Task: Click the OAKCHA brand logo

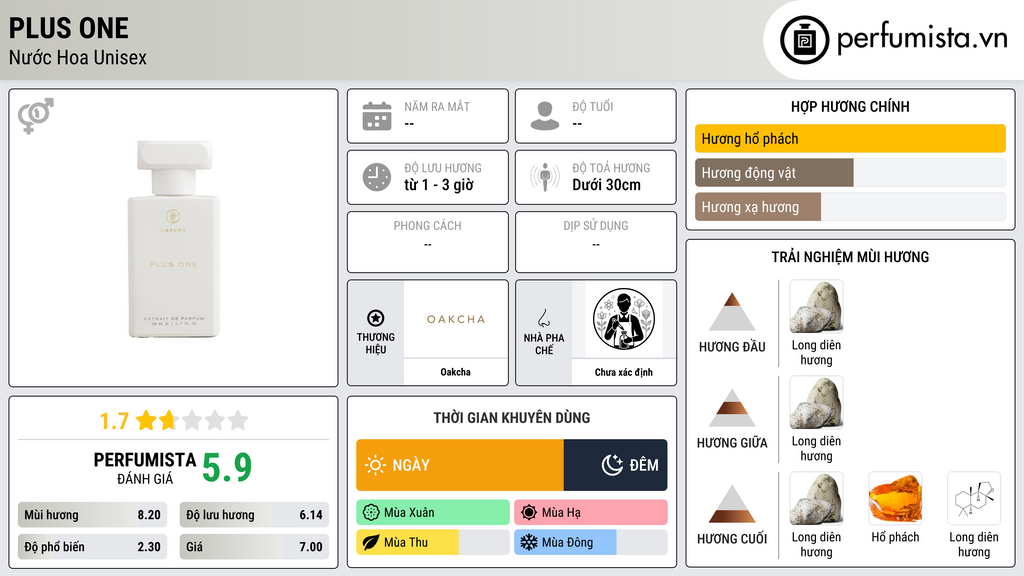Action: 456,319
